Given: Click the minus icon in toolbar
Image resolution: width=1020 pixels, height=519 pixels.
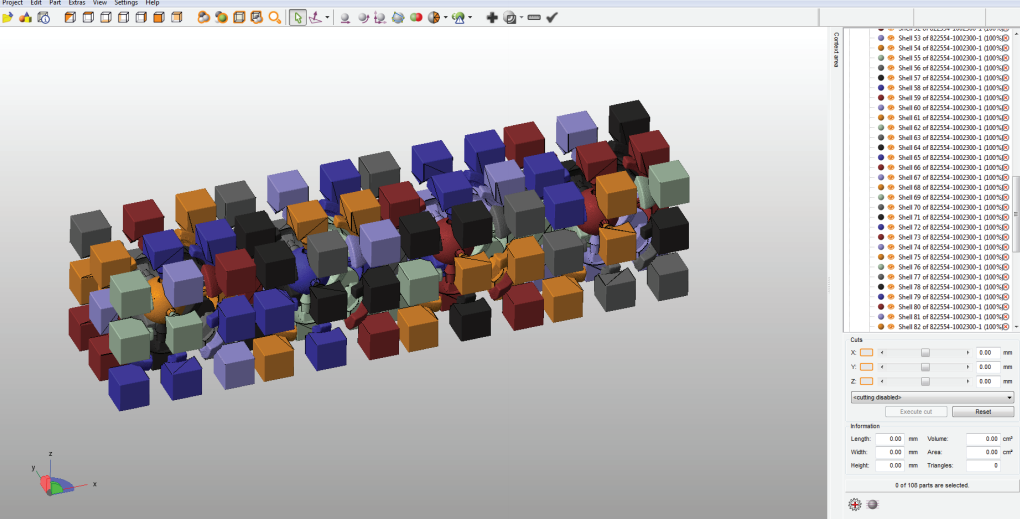Looking at the screenshot, I should 534,17.
